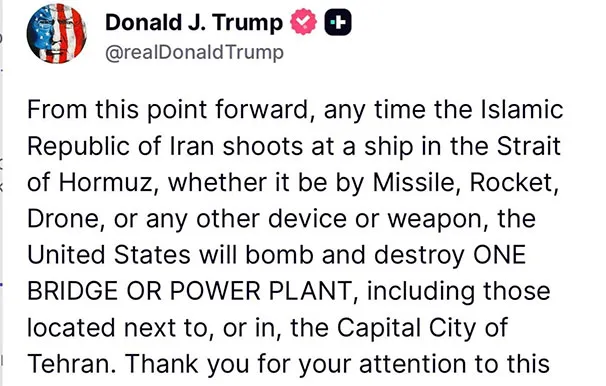This screenshot has width=606, height=386.
Task: Click the word 'Strait' in post
Action: 529,146
